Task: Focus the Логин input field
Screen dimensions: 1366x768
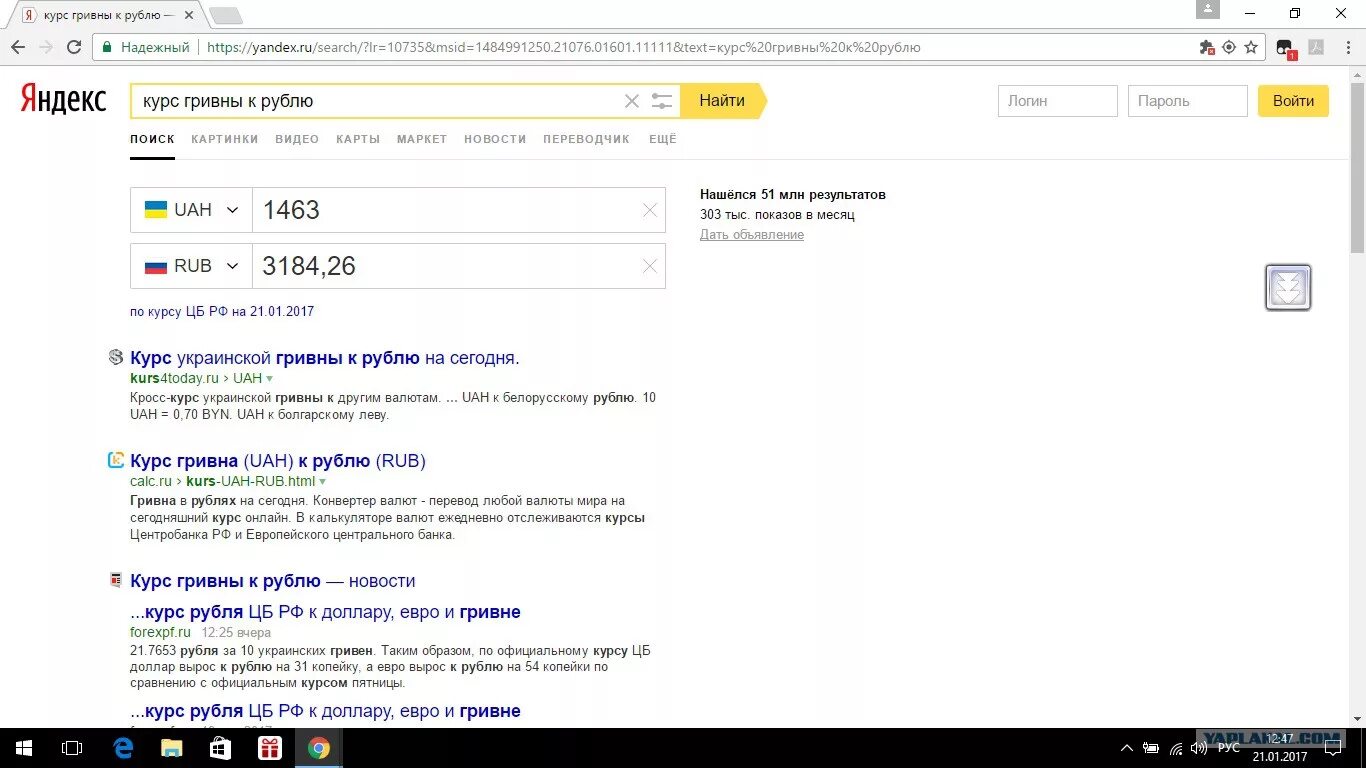Action: (1058, 101)
